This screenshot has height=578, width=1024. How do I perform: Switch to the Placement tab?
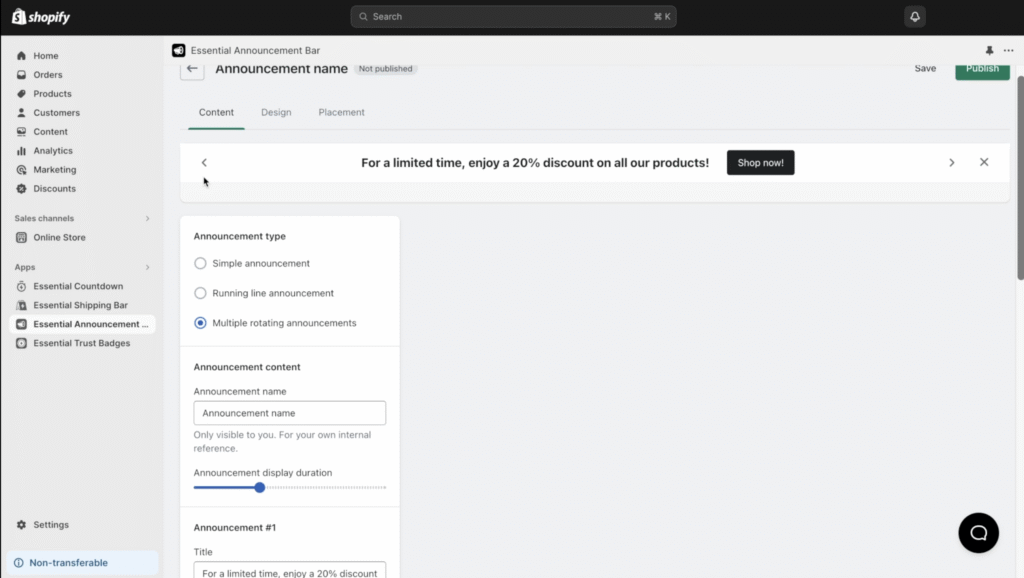(x=341, y=112)
